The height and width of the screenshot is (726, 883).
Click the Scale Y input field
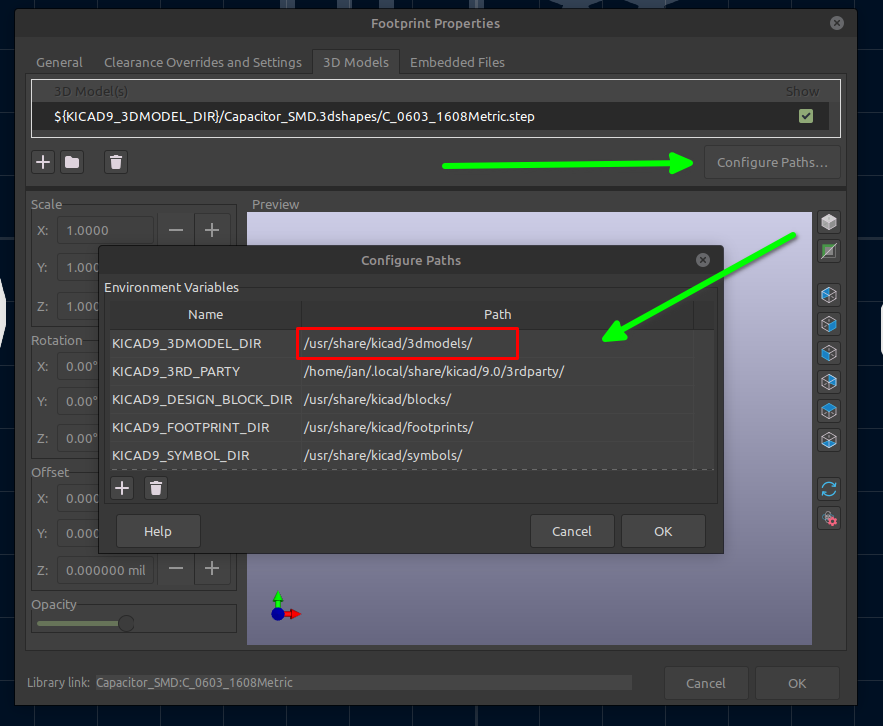pos(78,267)
